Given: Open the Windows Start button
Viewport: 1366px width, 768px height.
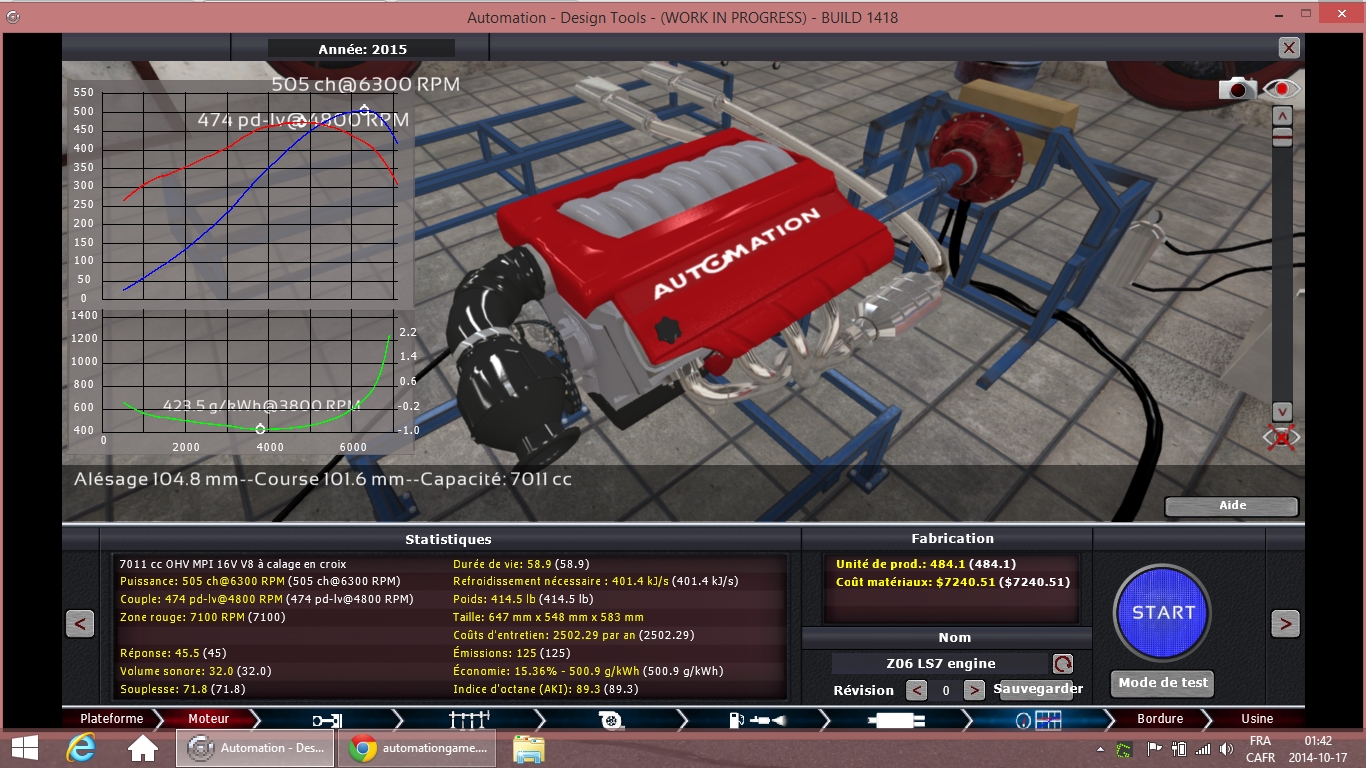Looking at the screenshot, I should (24, 748).
